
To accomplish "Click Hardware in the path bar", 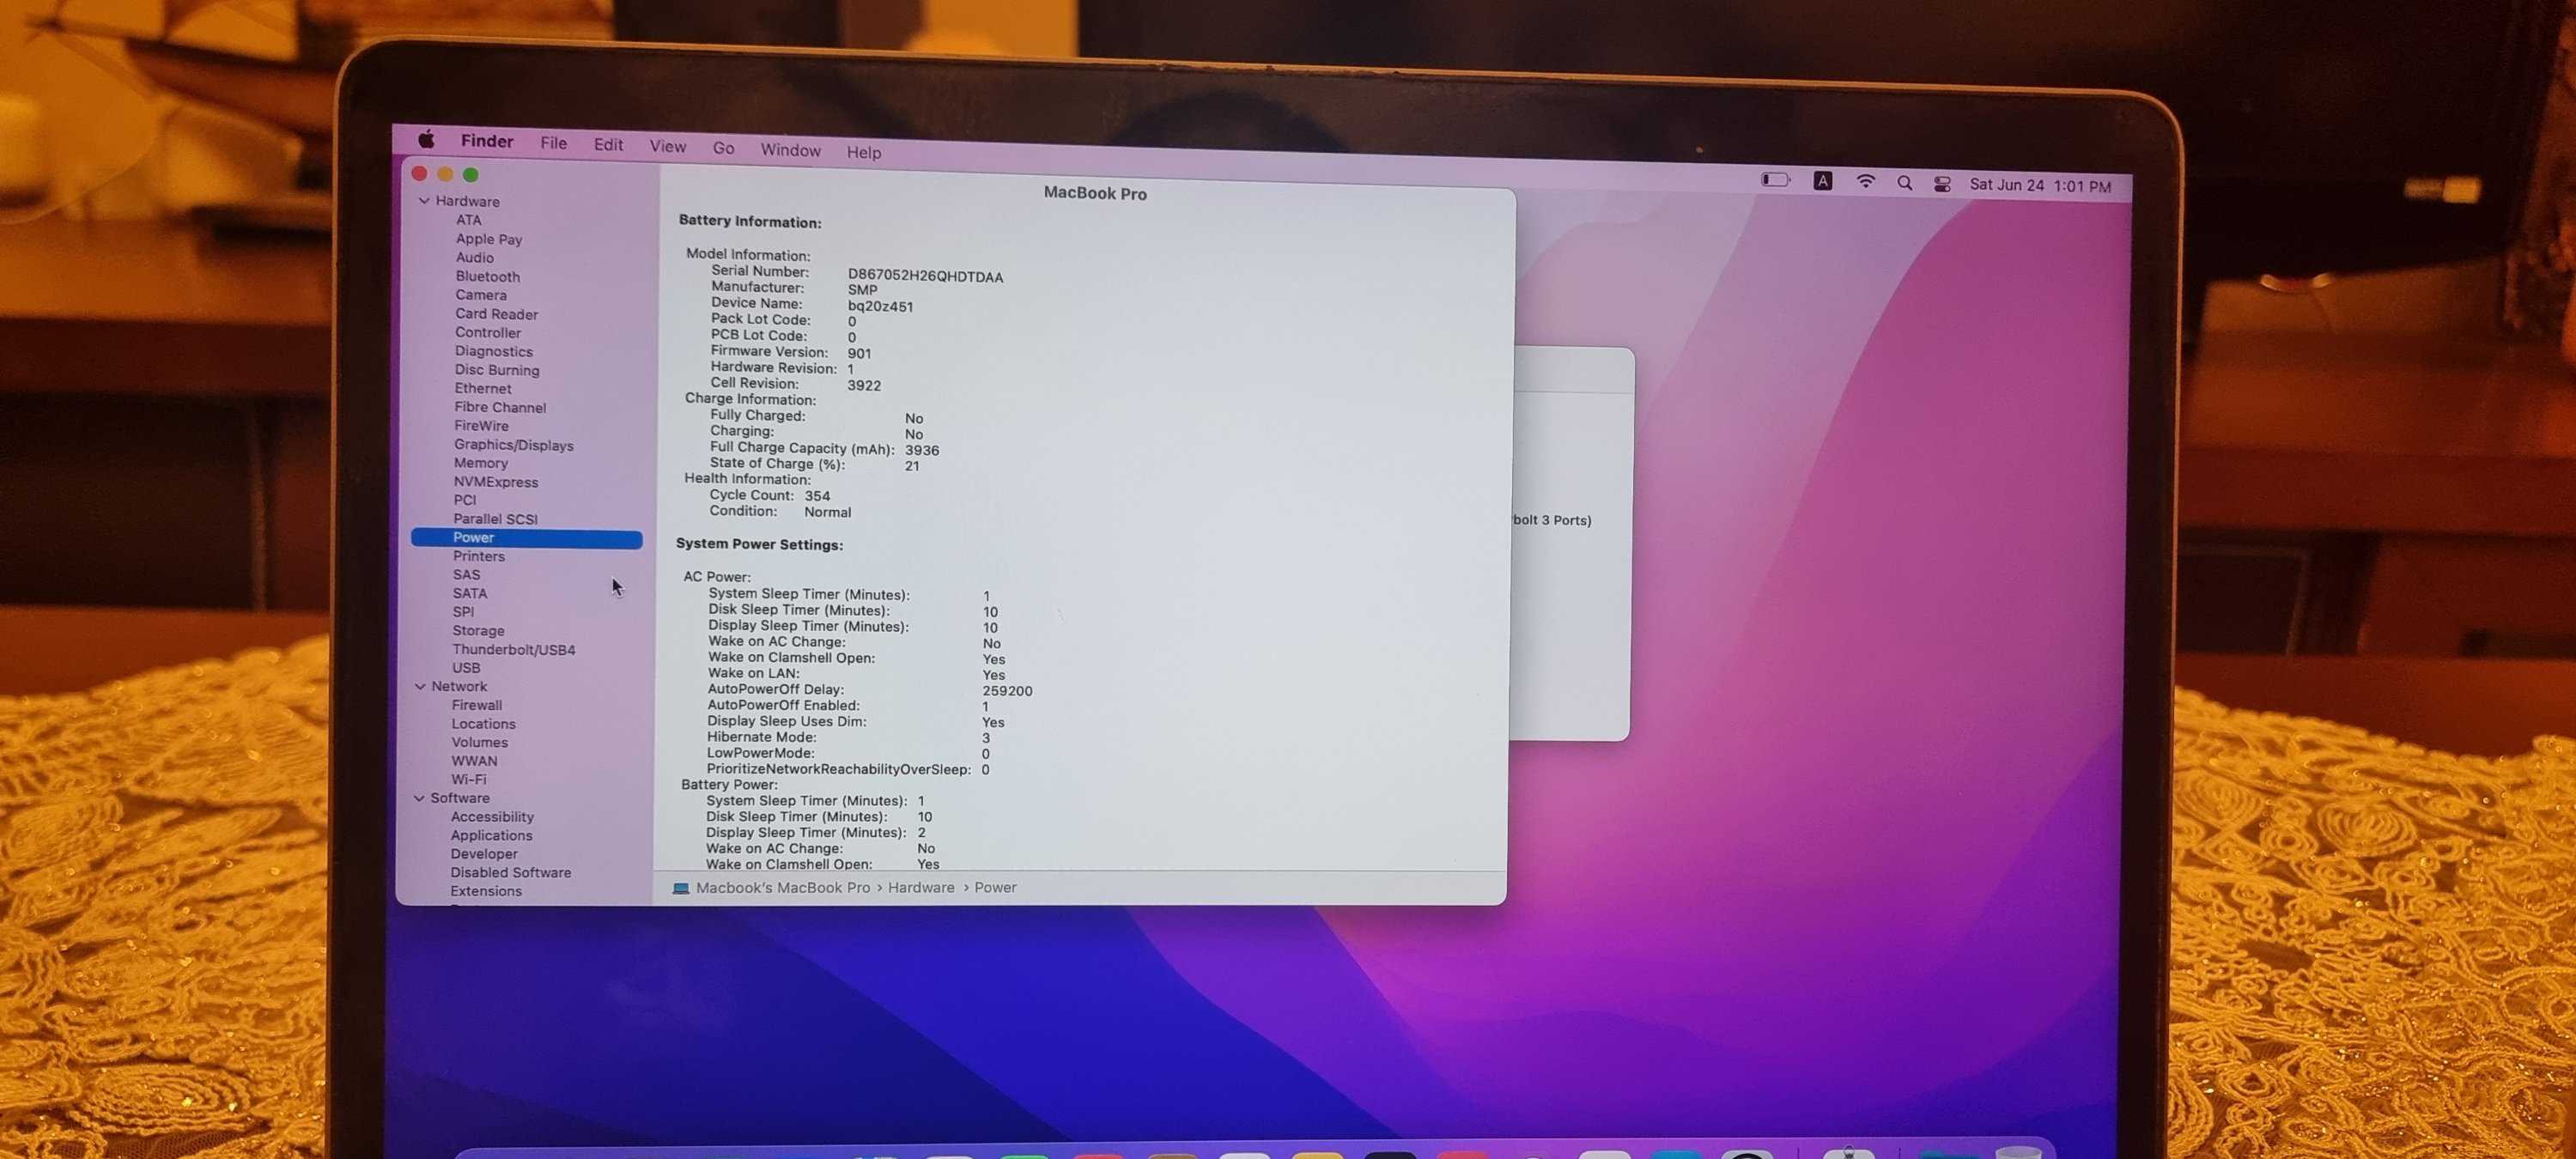I will pos(920,887).
